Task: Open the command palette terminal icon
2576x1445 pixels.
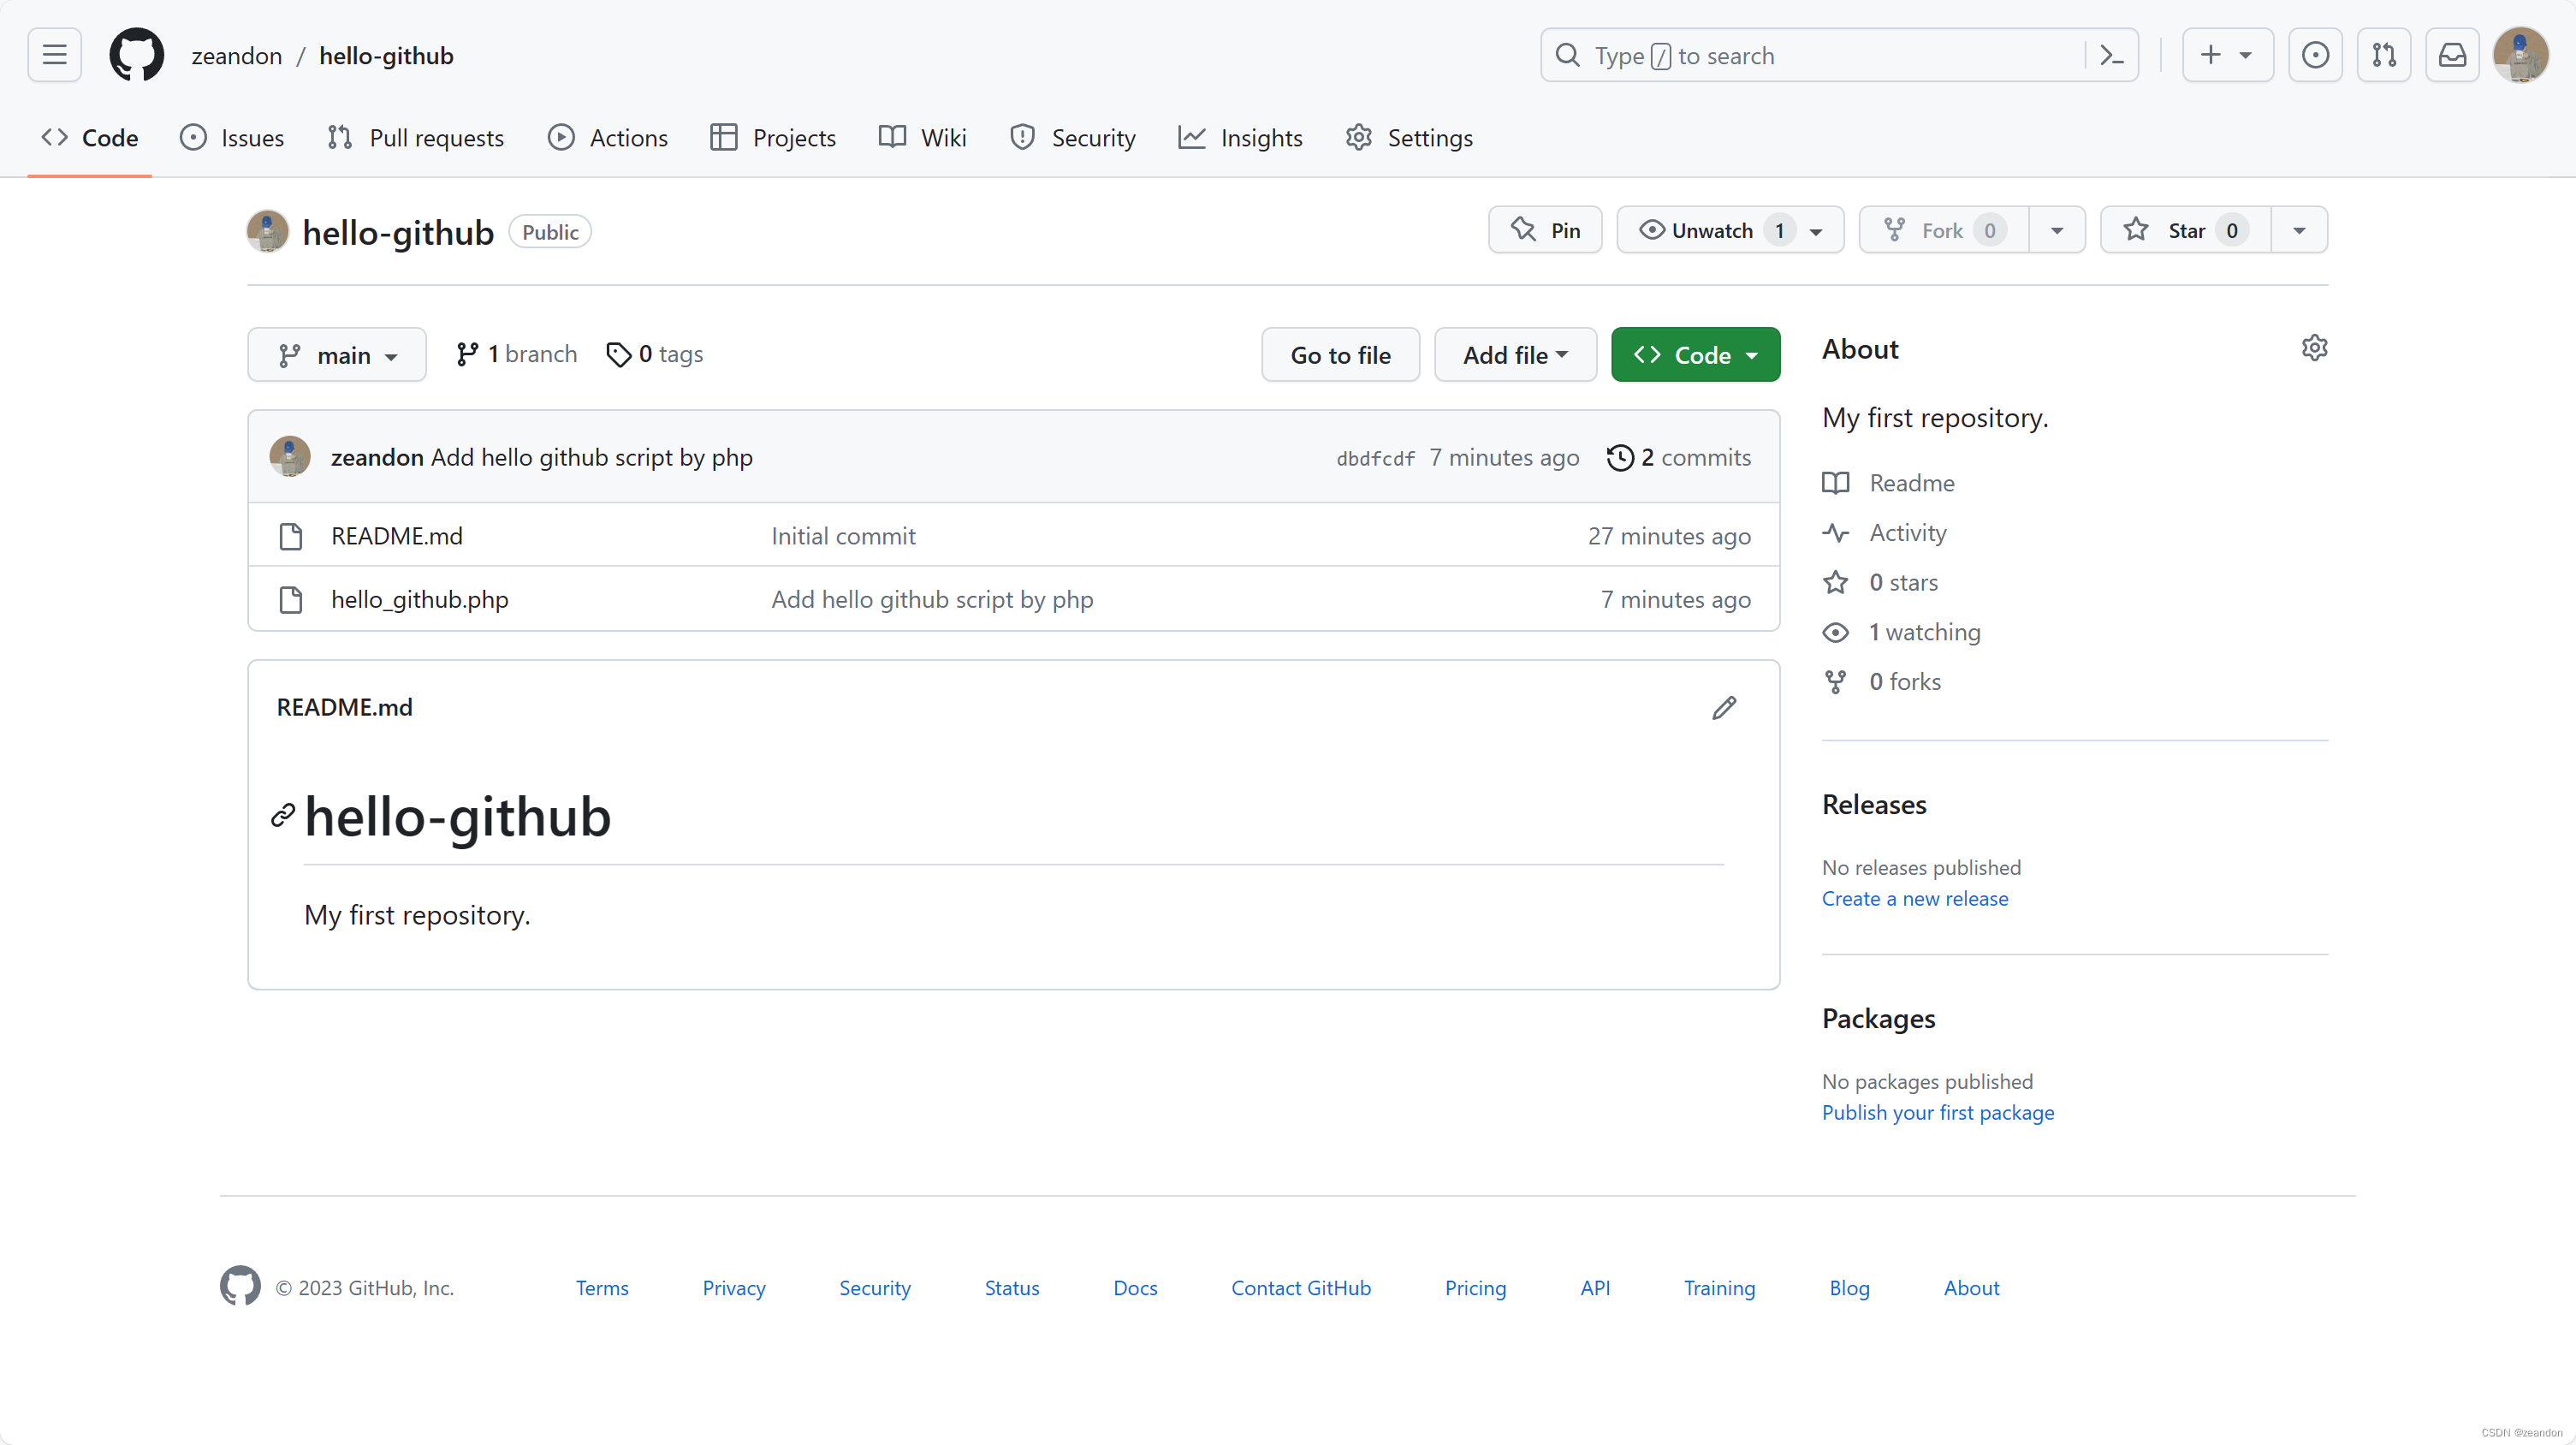Action: pyautogui.click(x=2111, y=55)
